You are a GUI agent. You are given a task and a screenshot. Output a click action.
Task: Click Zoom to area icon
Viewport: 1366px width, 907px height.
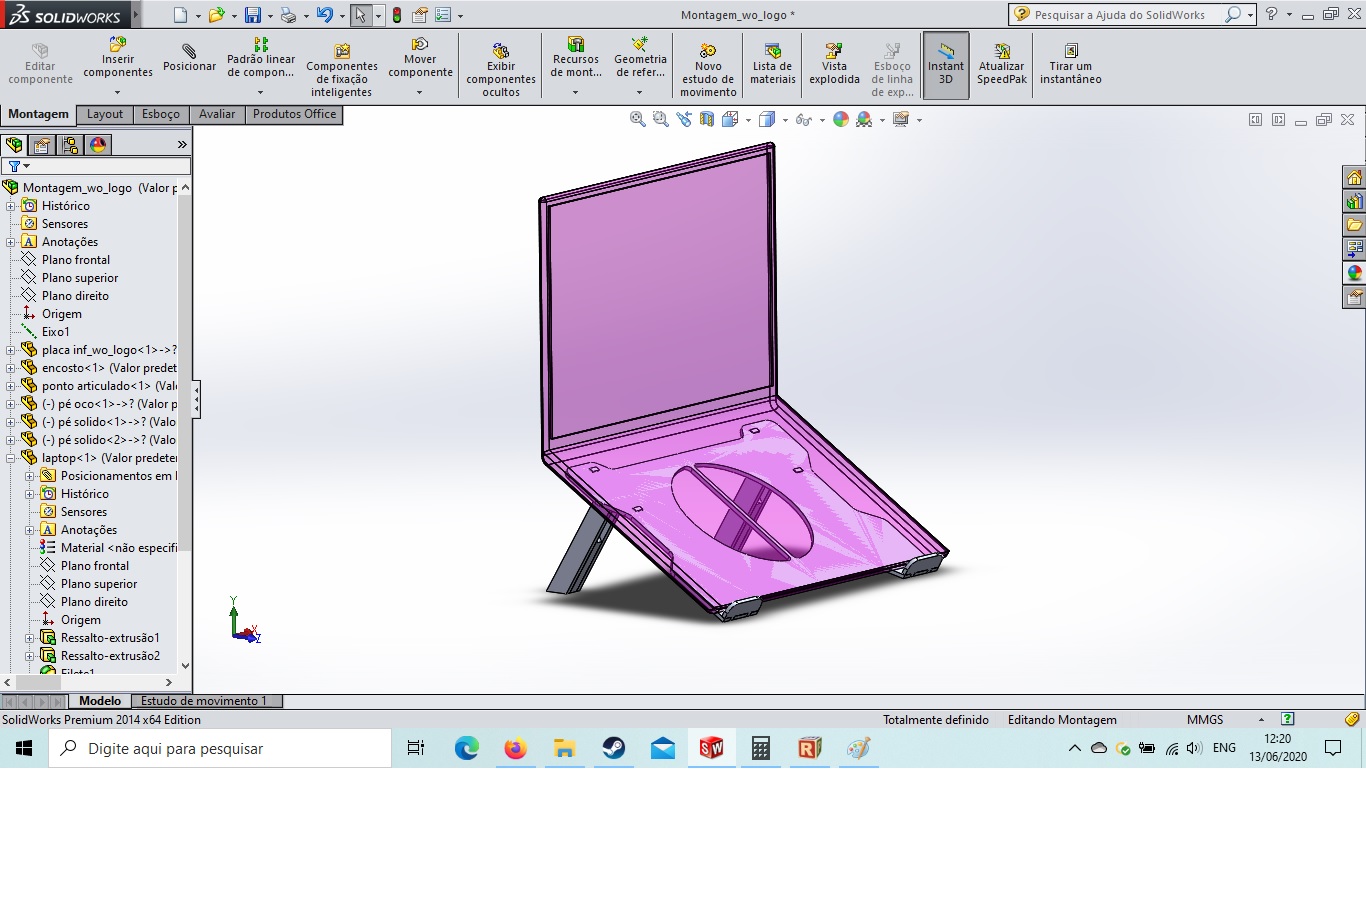click(x=660, y=119)
